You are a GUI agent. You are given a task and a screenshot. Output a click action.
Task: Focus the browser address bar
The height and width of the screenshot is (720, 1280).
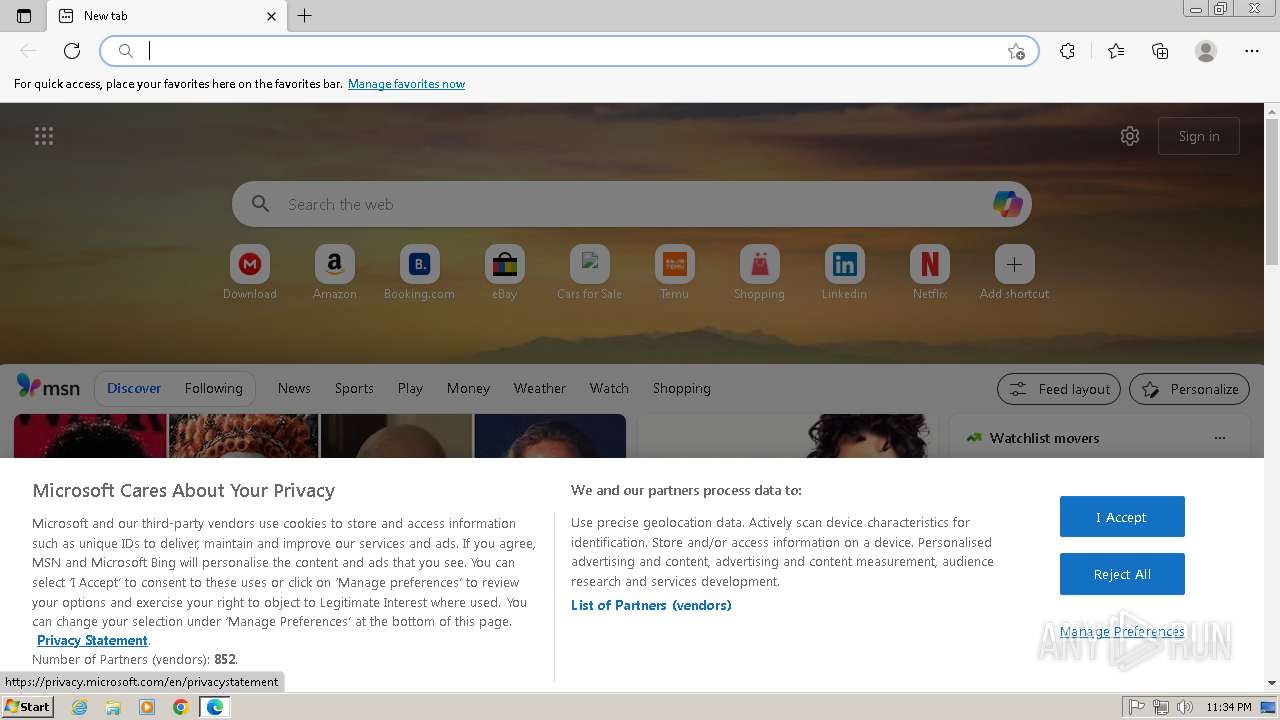tap(570, 51)
